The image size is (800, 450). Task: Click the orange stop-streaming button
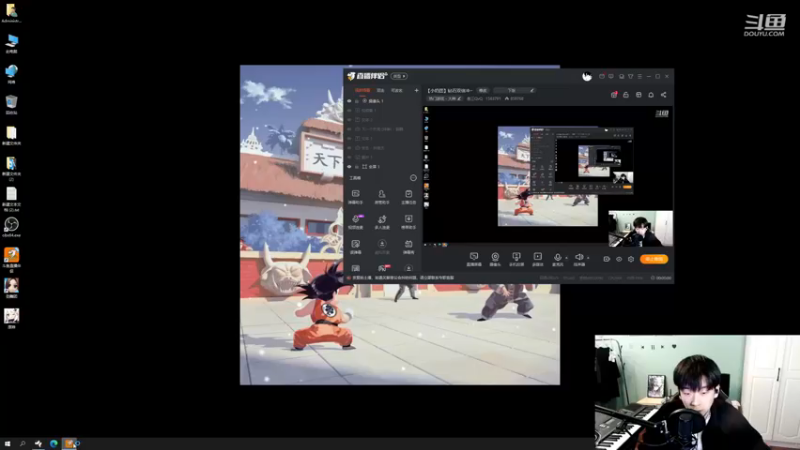tap(654, 259)
